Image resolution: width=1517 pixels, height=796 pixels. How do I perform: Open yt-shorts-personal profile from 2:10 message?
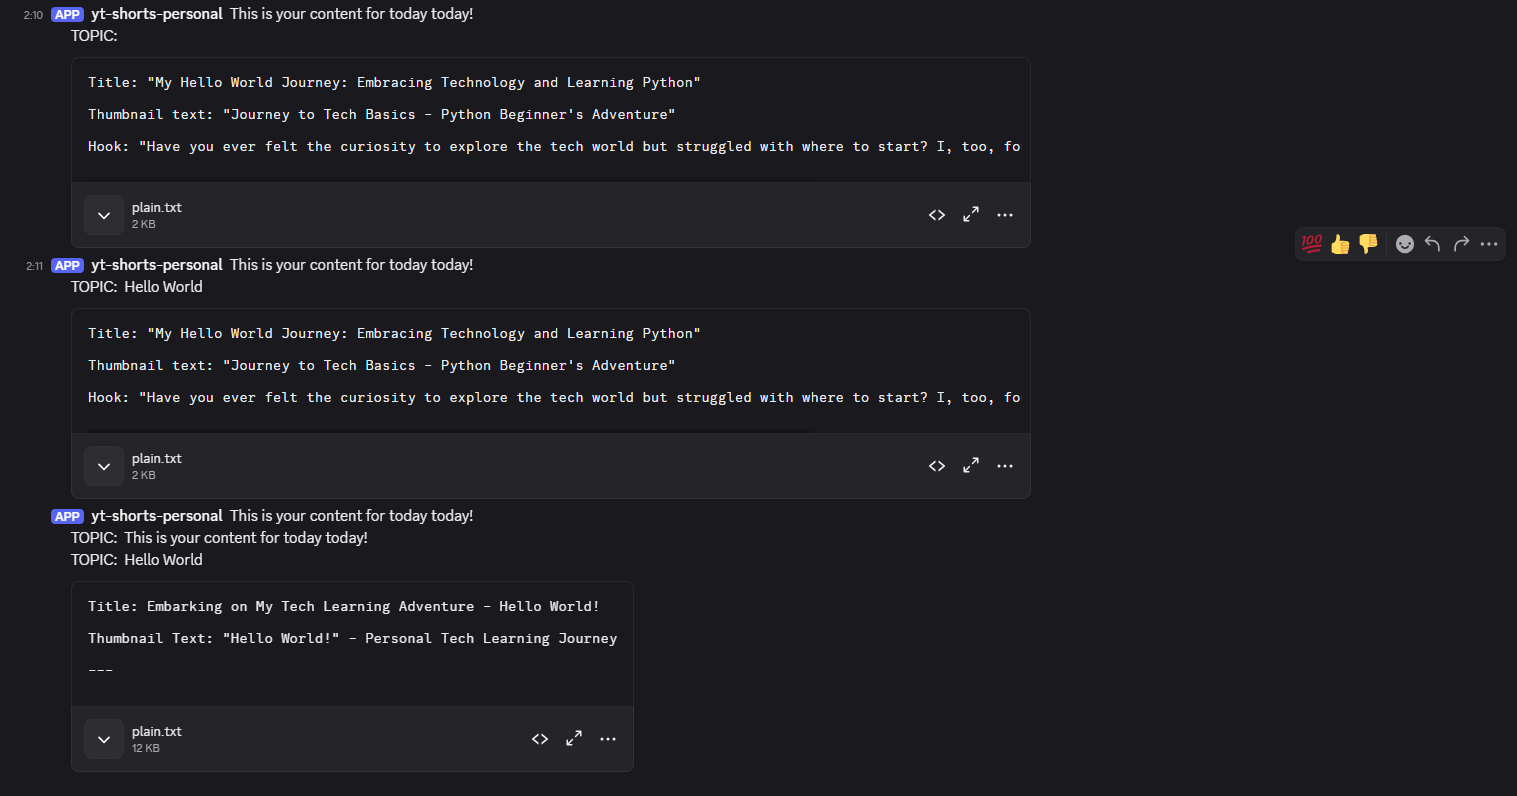(x=156, y=14)
